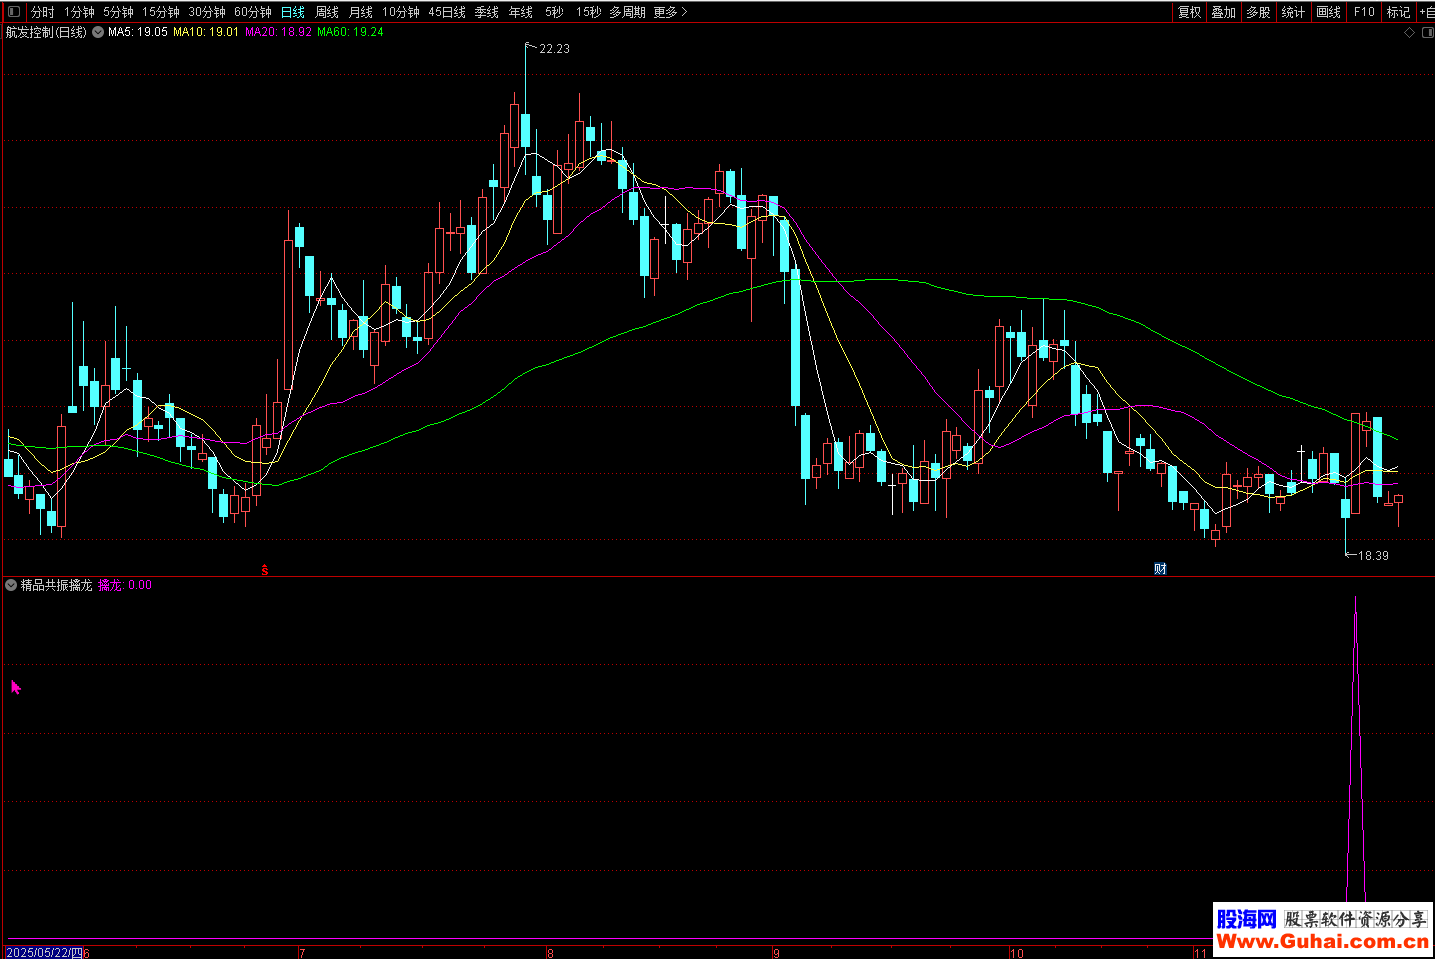Click the blue 财 marker icon

coord(1160,569)
